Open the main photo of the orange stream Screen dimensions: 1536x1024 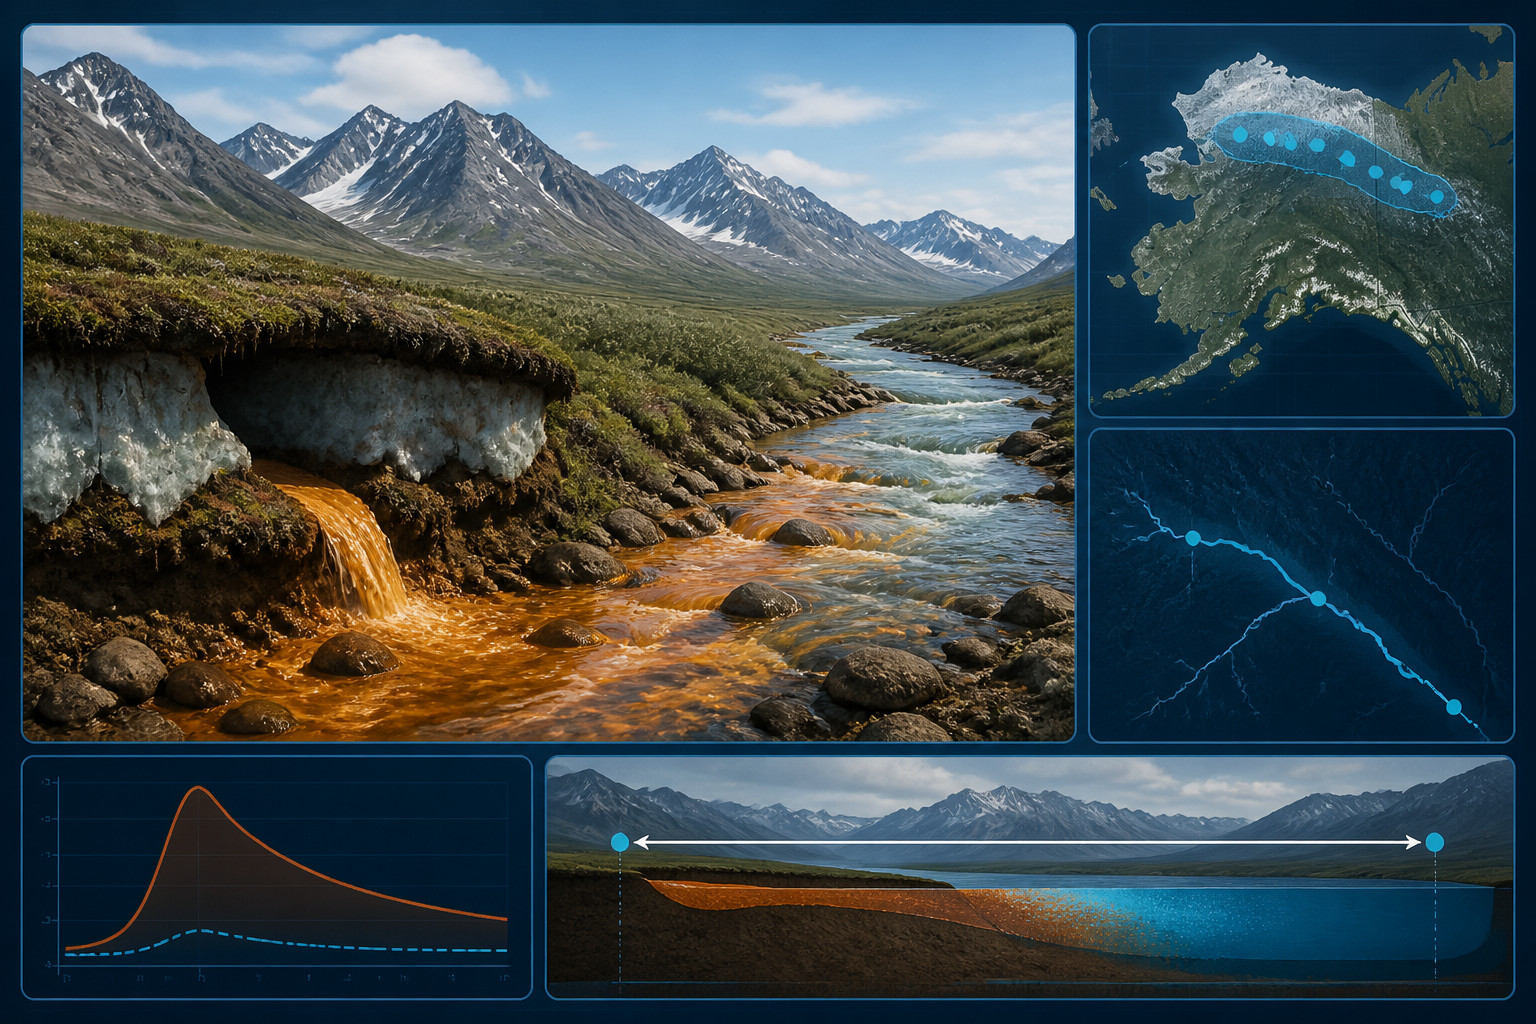point(548,383)
